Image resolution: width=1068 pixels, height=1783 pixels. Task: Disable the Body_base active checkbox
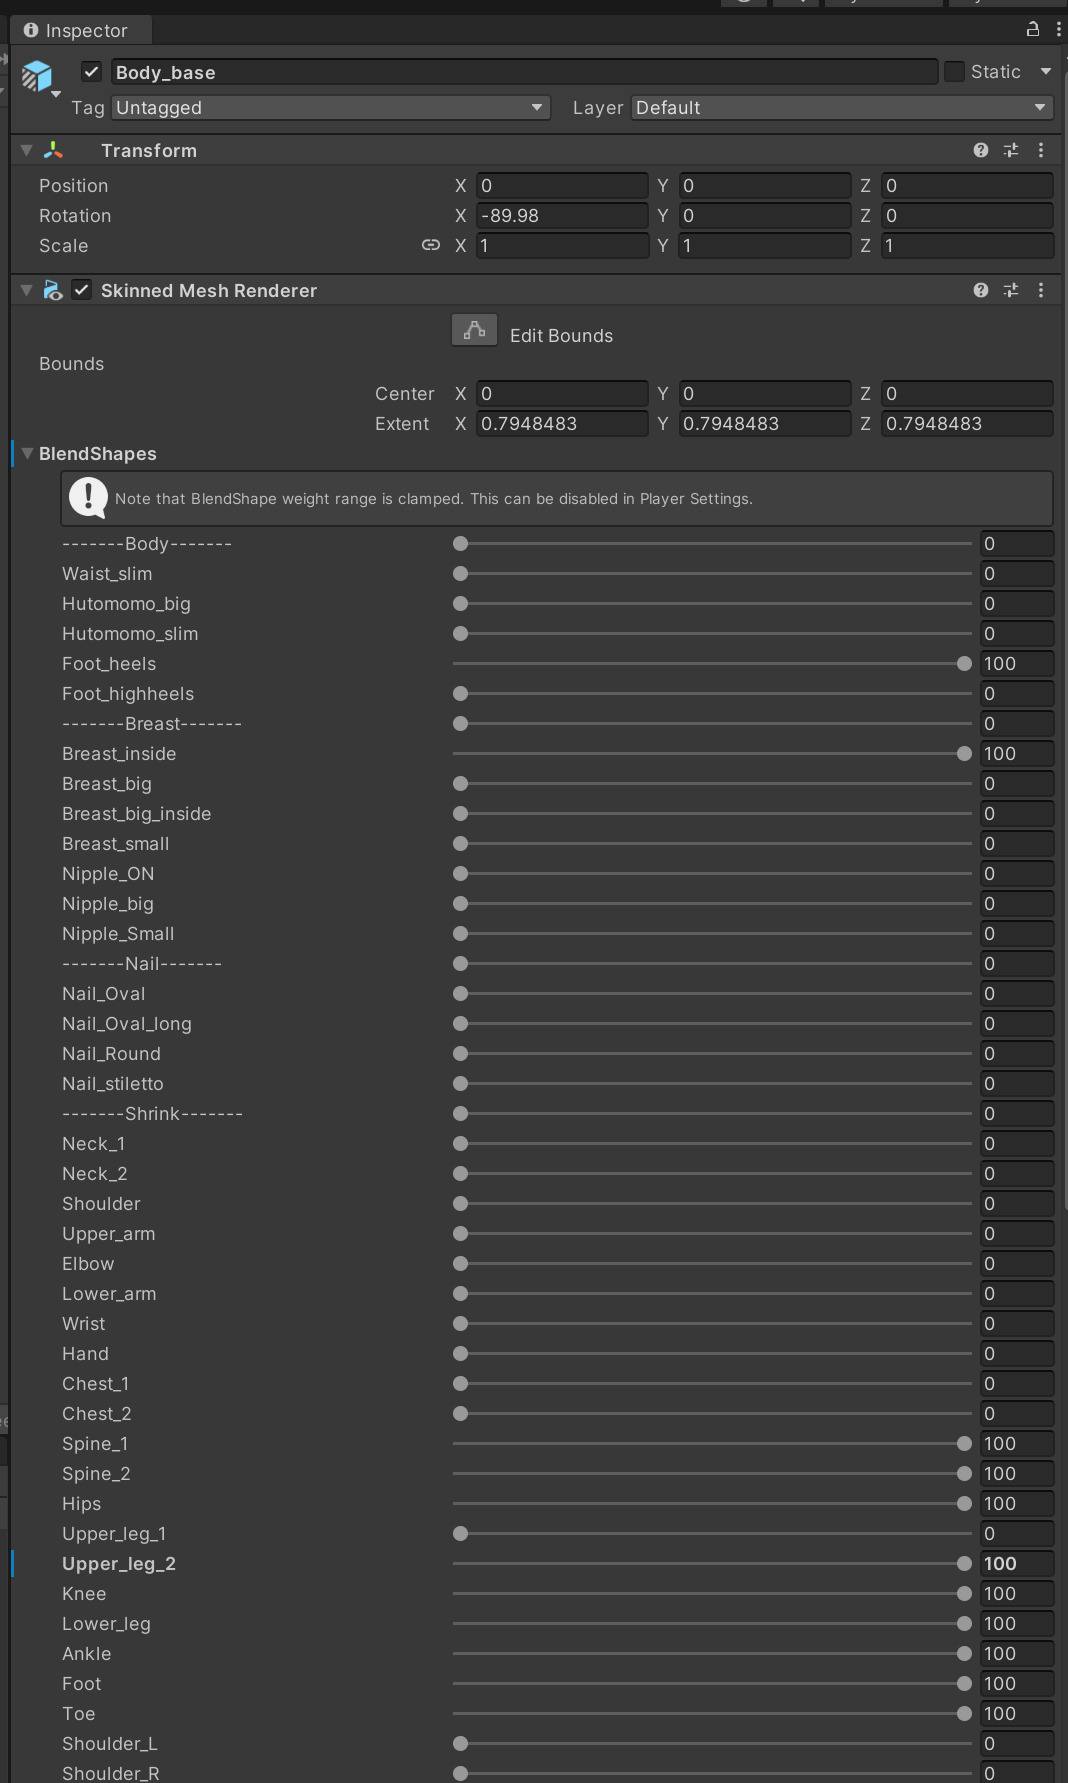pos(92,72)
